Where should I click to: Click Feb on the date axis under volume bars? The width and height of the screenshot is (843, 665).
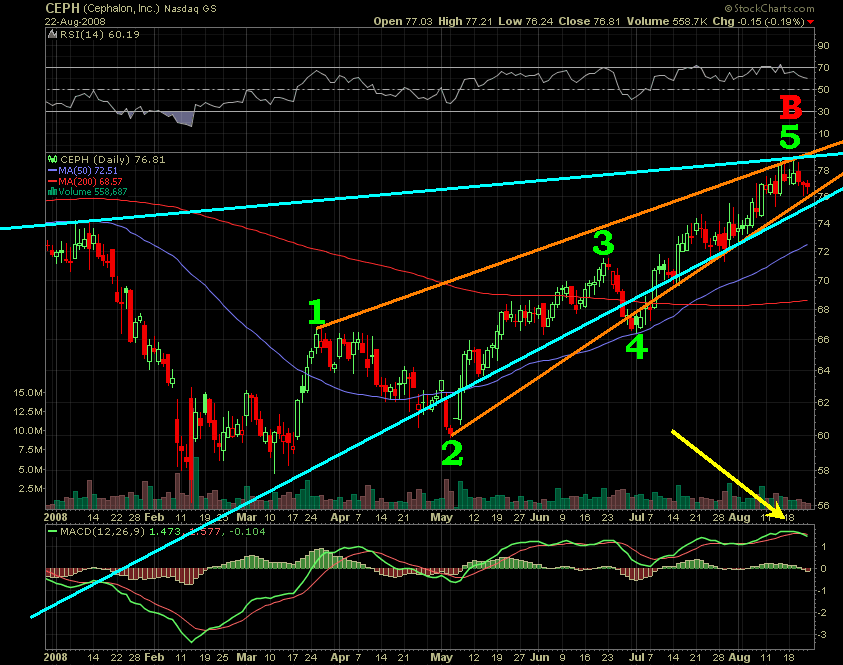[154, 517]
